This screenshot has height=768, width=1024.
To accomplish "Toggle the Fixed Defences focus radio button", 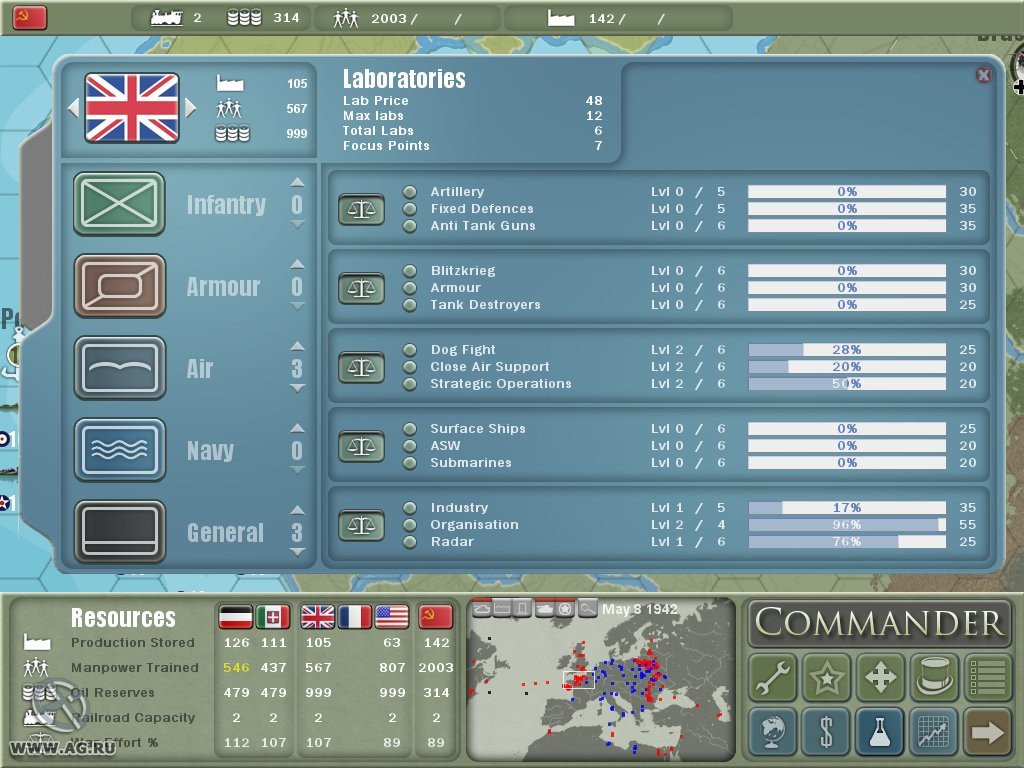I will (x=409, y=209).
